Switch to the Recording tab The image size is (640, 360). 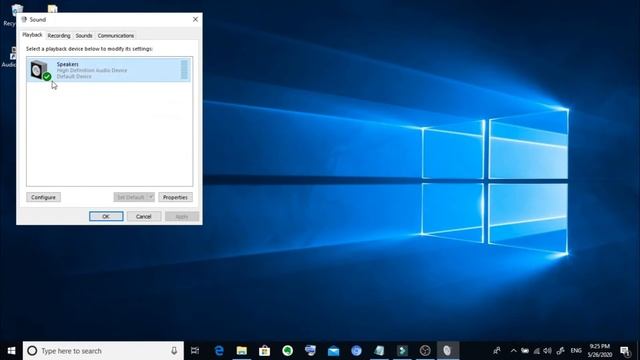59,36
